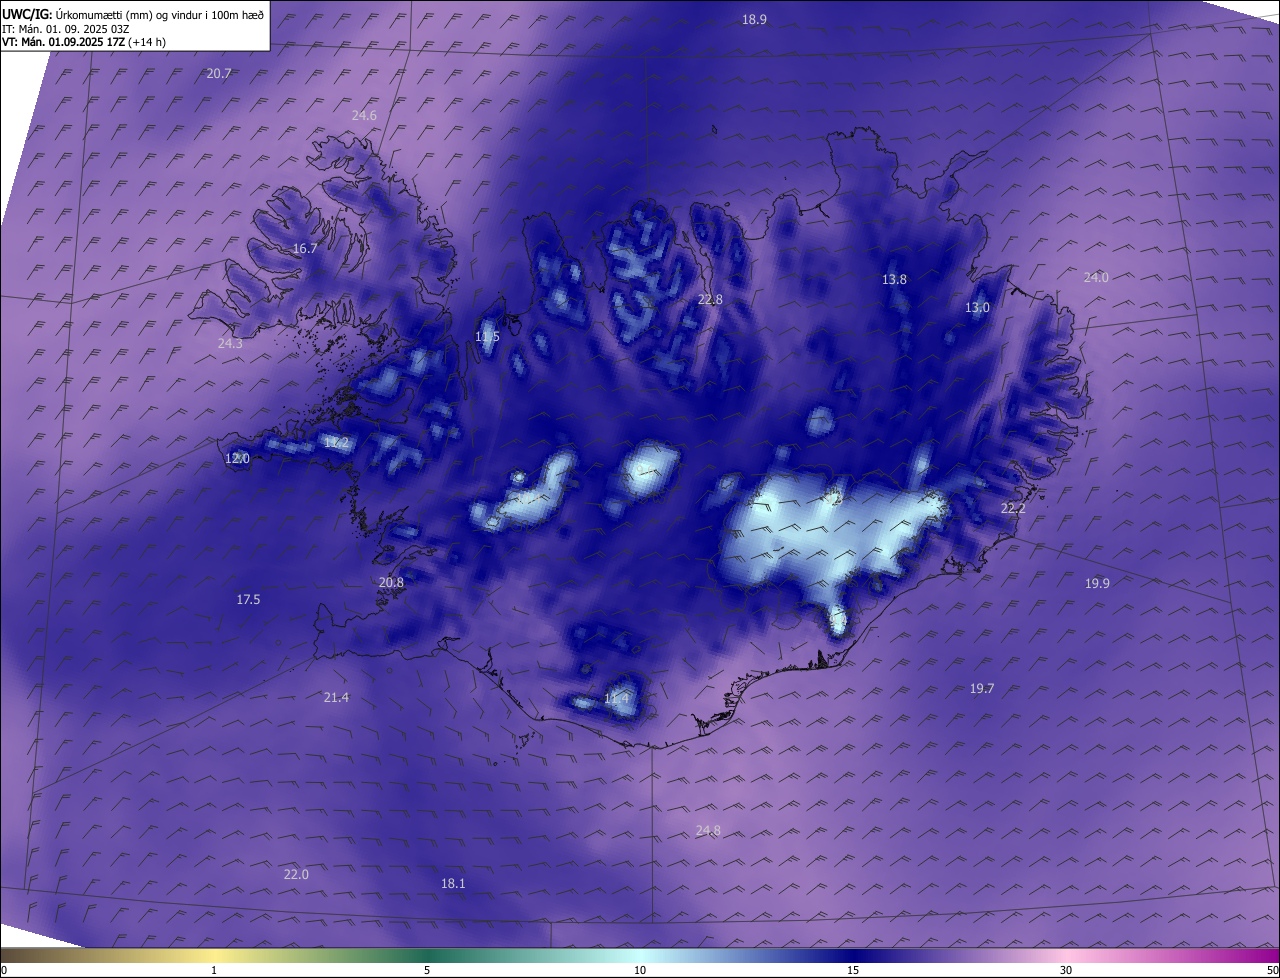
Task: Click the 1 label on the color scale
Action: [214, 970]
